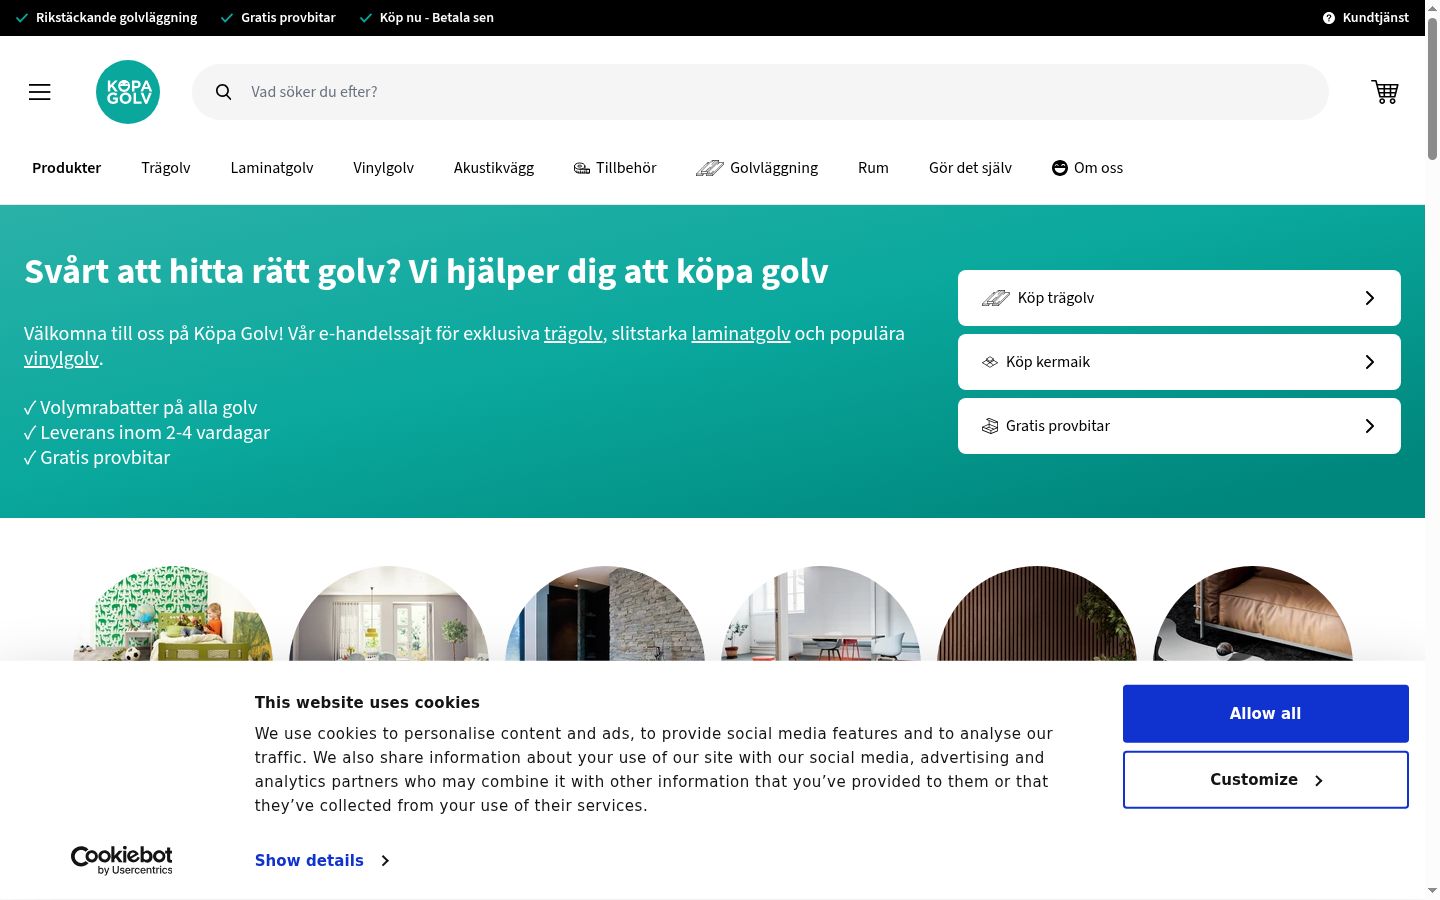Select Laminatgolv in the navigation
The image size is (1440, 900).
coord(272,168)
